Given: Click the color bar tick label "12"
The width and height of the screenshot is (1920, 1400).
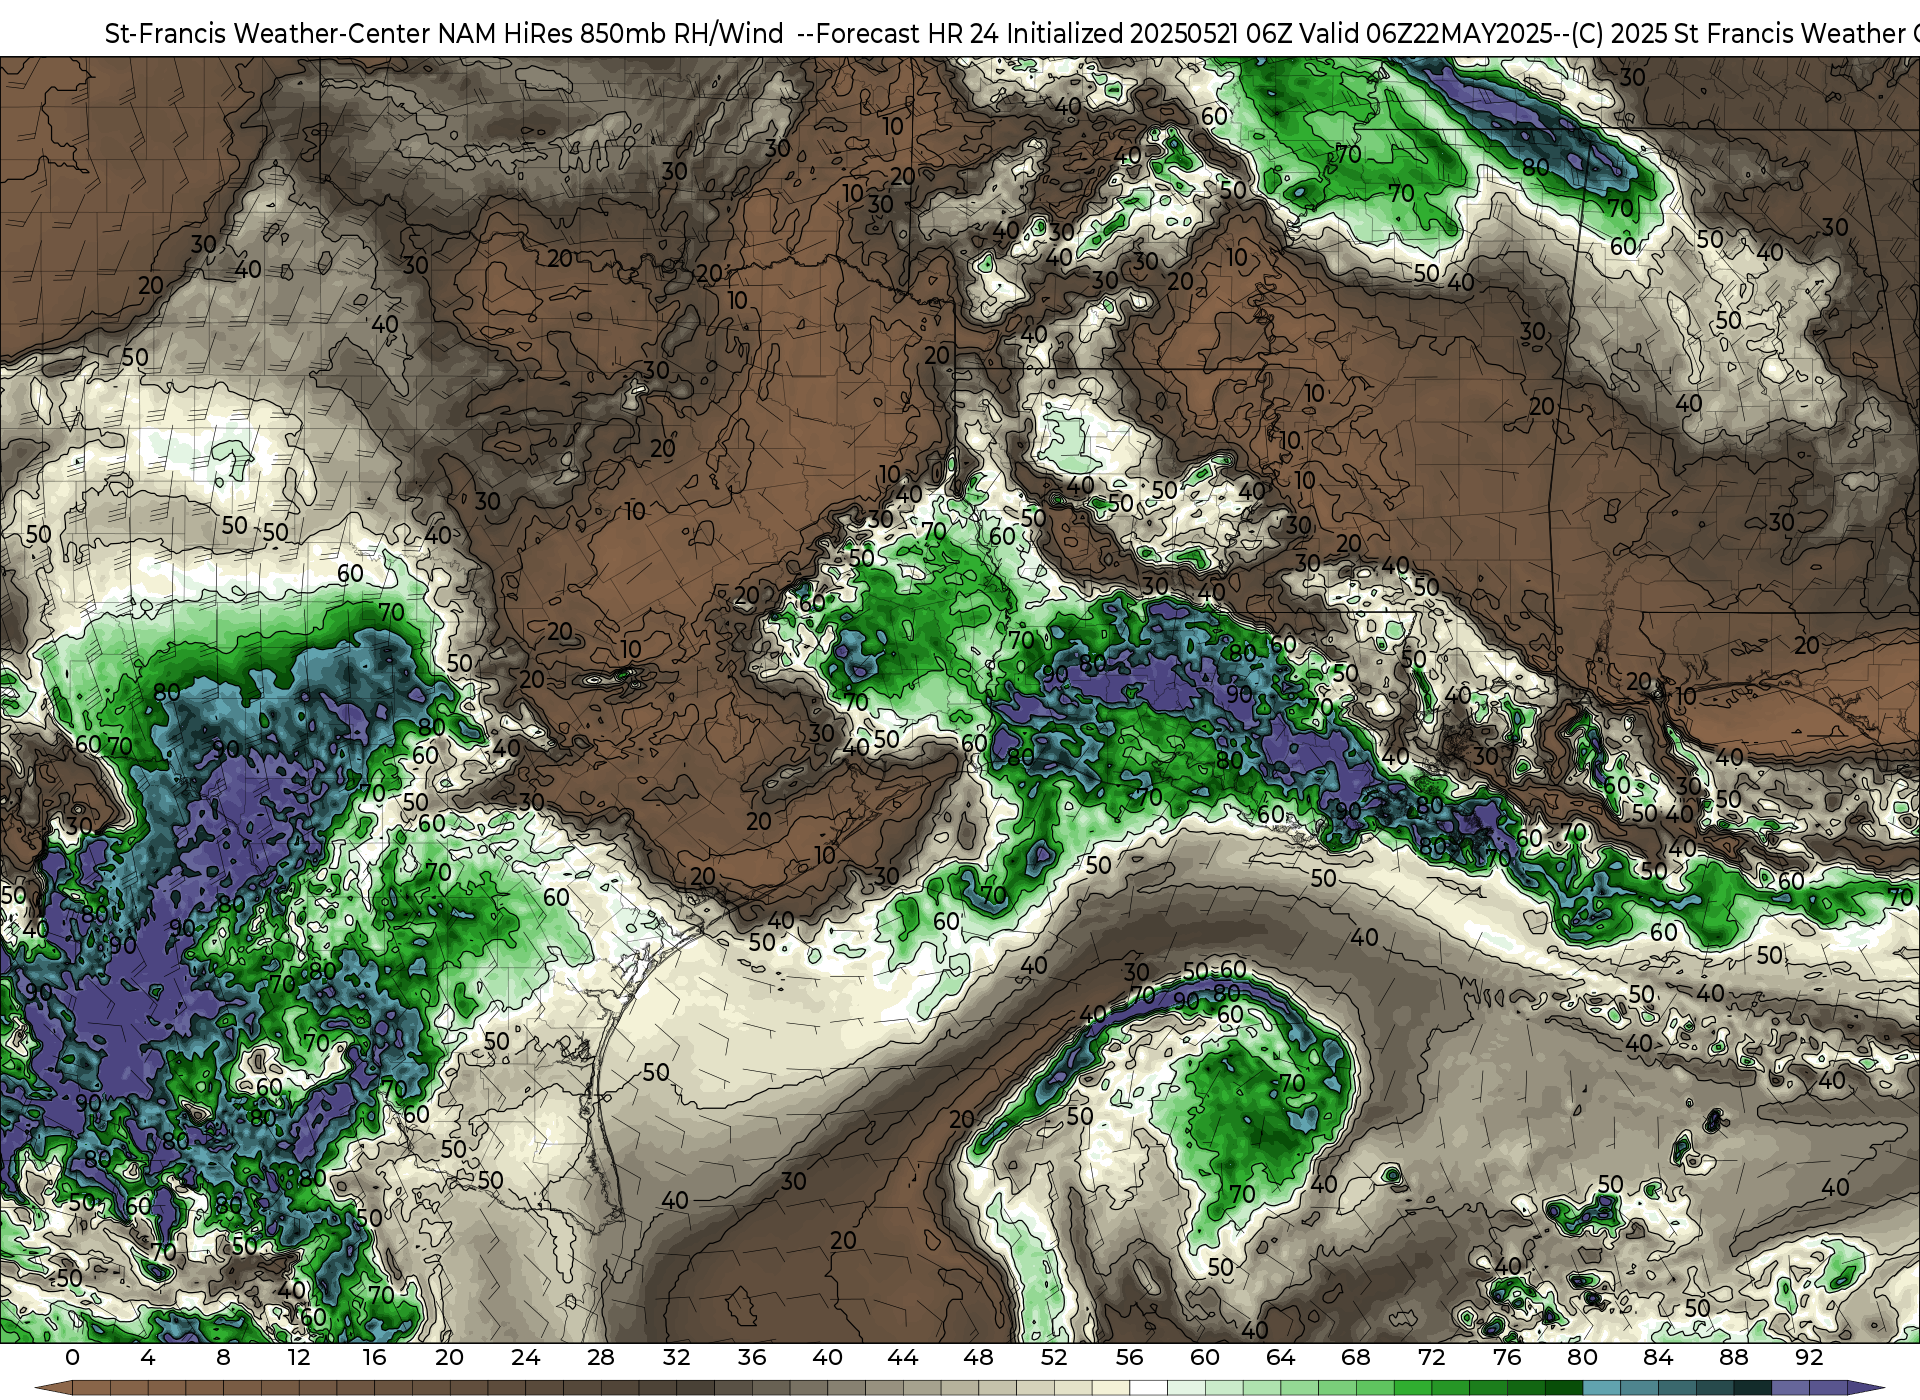Looking at the screenshot, I should 299,1358.
